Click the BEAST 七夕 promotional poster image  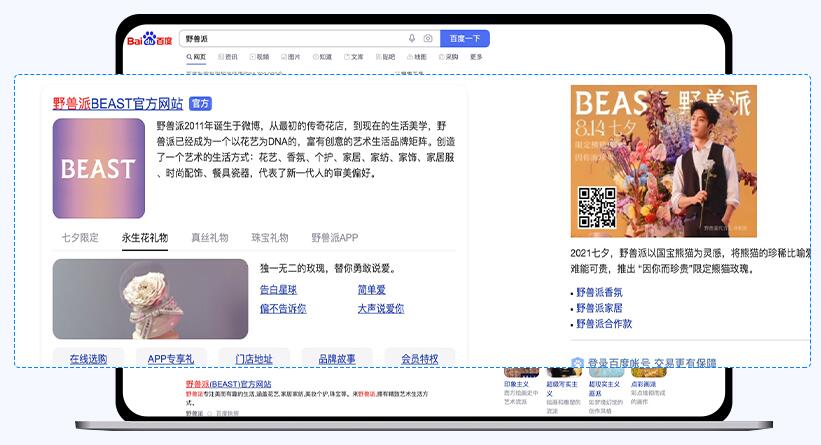pos(663,161)
